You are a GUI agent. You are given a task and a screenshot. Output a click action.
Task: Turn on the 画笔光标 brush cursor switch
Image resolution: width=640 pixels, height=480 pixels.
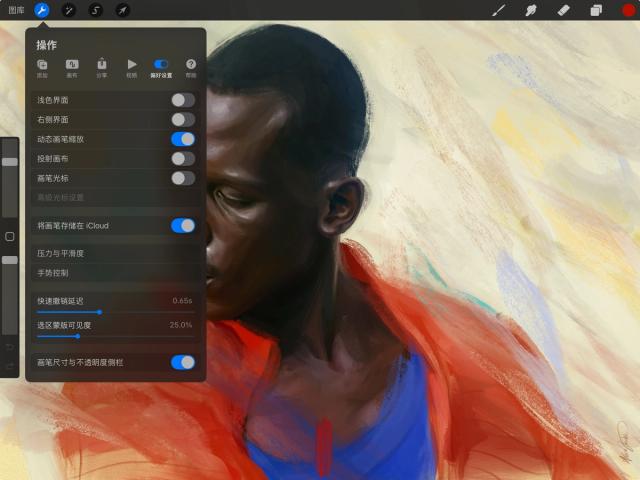[183, 178]
